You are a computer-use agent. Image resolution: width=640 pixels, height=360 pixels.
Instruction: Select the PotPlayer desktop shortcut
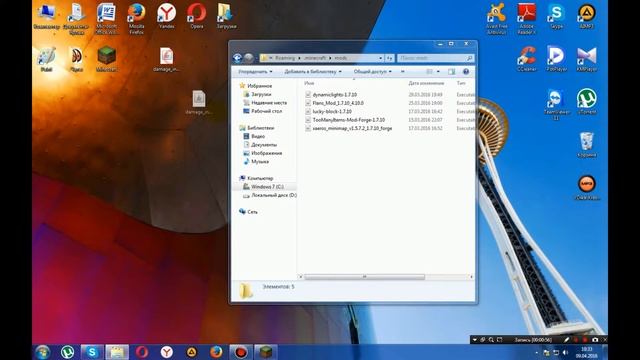click(557, 58)
